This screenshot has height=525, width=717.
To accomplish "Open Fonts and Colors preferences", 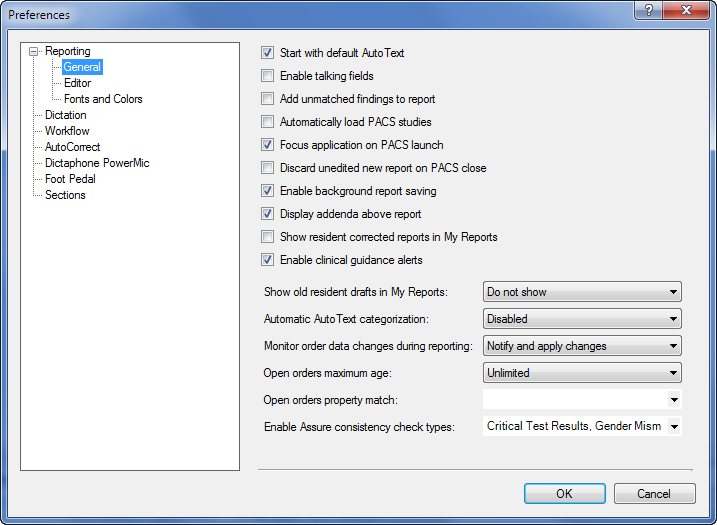I will point(103,99).
